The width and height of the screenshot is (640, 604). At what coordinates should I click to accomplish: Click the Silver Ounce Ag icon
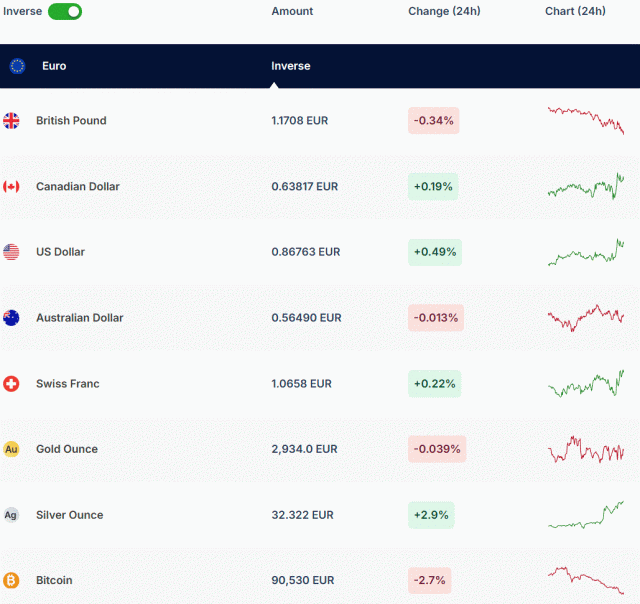click(x=11, y=515)
